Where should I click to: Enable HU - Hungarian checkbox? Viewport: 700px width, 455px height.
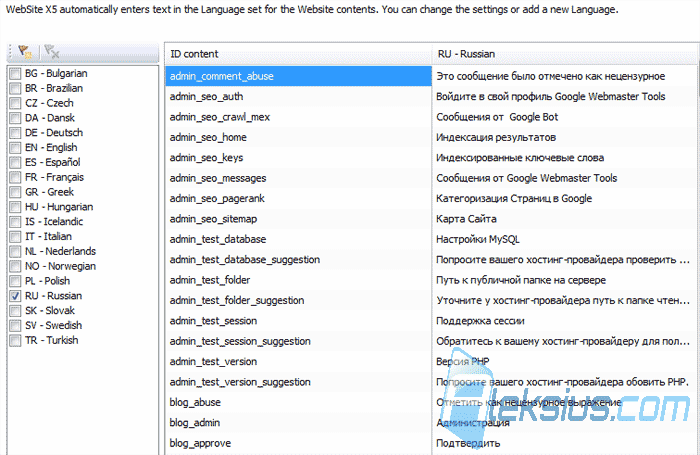click(15, 207)
